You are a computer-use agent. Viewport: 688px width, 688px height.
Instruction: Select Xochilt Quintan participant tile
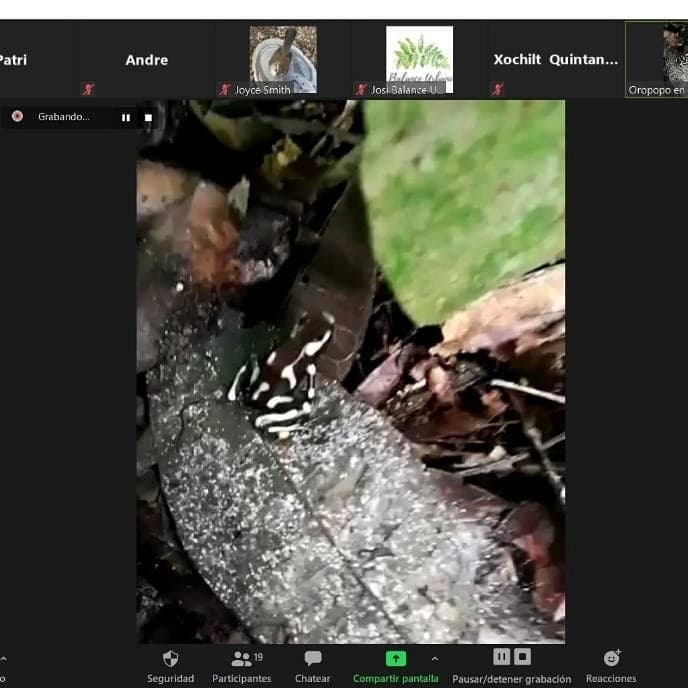(555, 60)
